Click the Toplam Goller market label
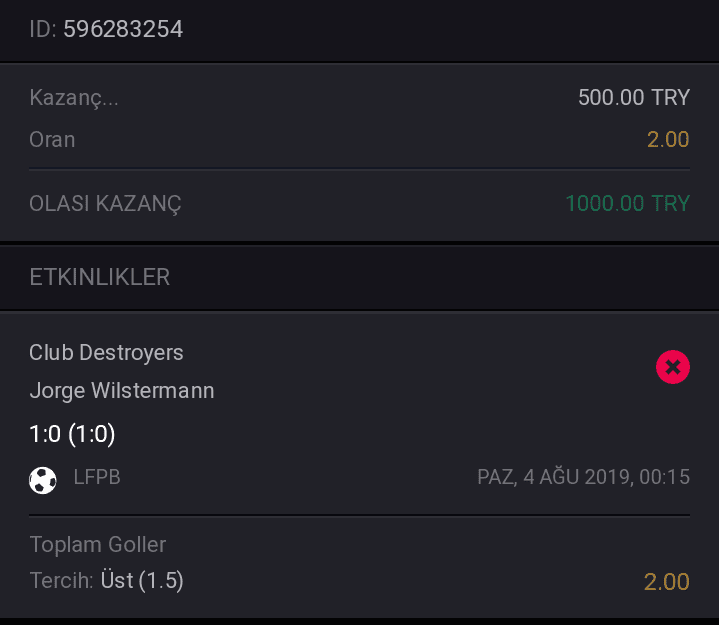Image resolution: width=719 pixels, height=625 pixels. (98, 545)
